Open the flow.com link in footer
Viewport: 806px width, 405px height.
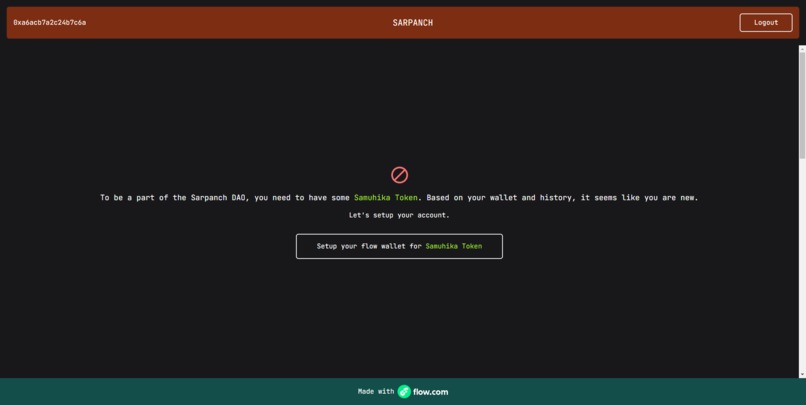pyautogui.click(x=430, y=392)
